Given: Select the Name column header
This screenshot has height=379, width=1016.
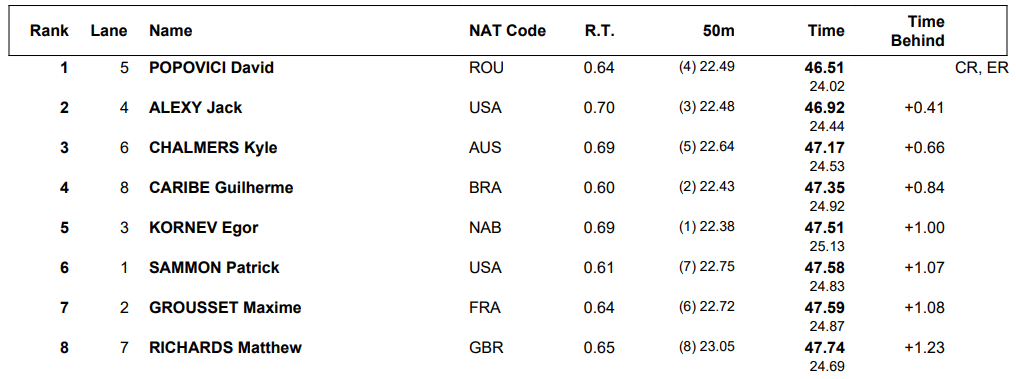Looking at the screenshot, I should pyautogui.click(x=170, y=30).
